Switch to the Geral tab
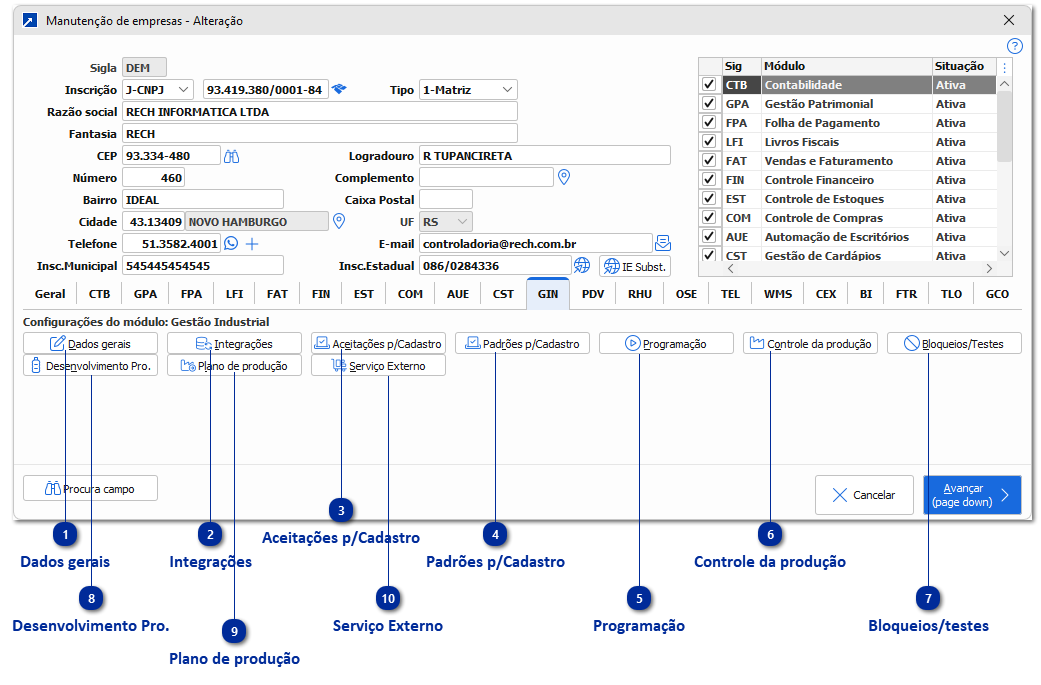 (x=50, y=294)
